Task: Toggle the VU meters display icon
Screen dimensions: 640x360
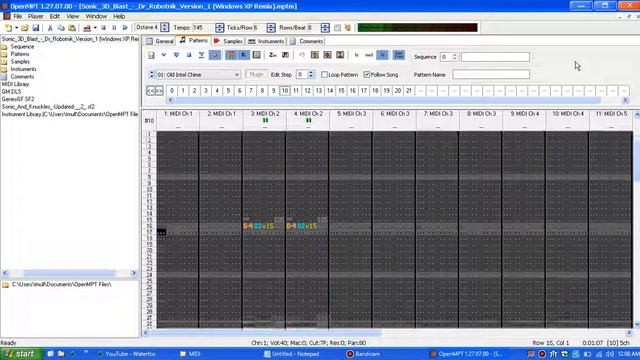Action: point(231,55)
